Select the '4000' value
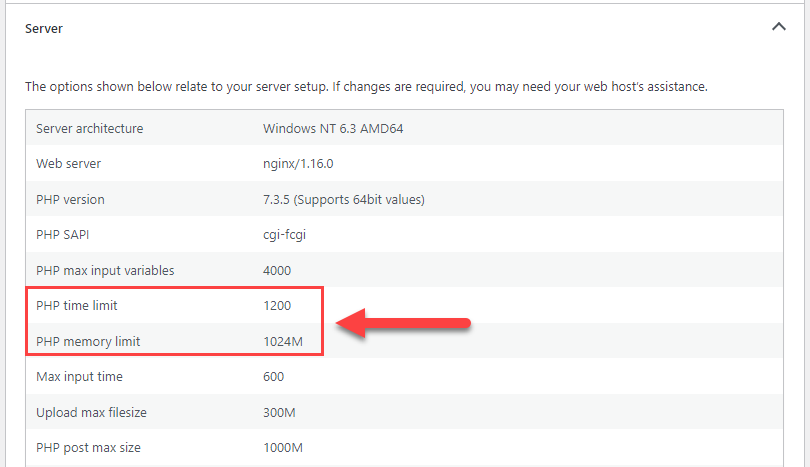 [277, 271]
